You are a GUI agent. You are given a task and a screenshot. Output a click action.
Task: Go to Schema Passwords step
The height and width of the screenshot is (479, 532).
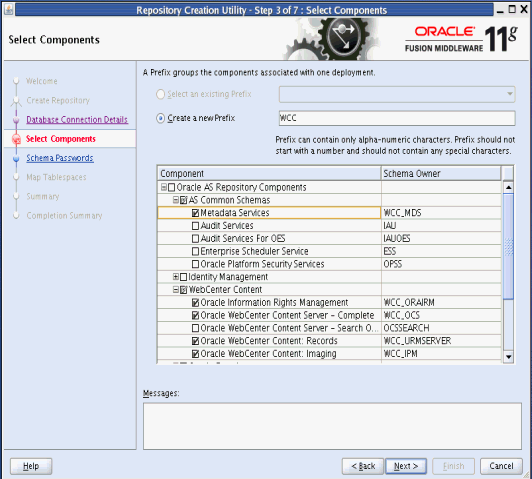[60, 158]
